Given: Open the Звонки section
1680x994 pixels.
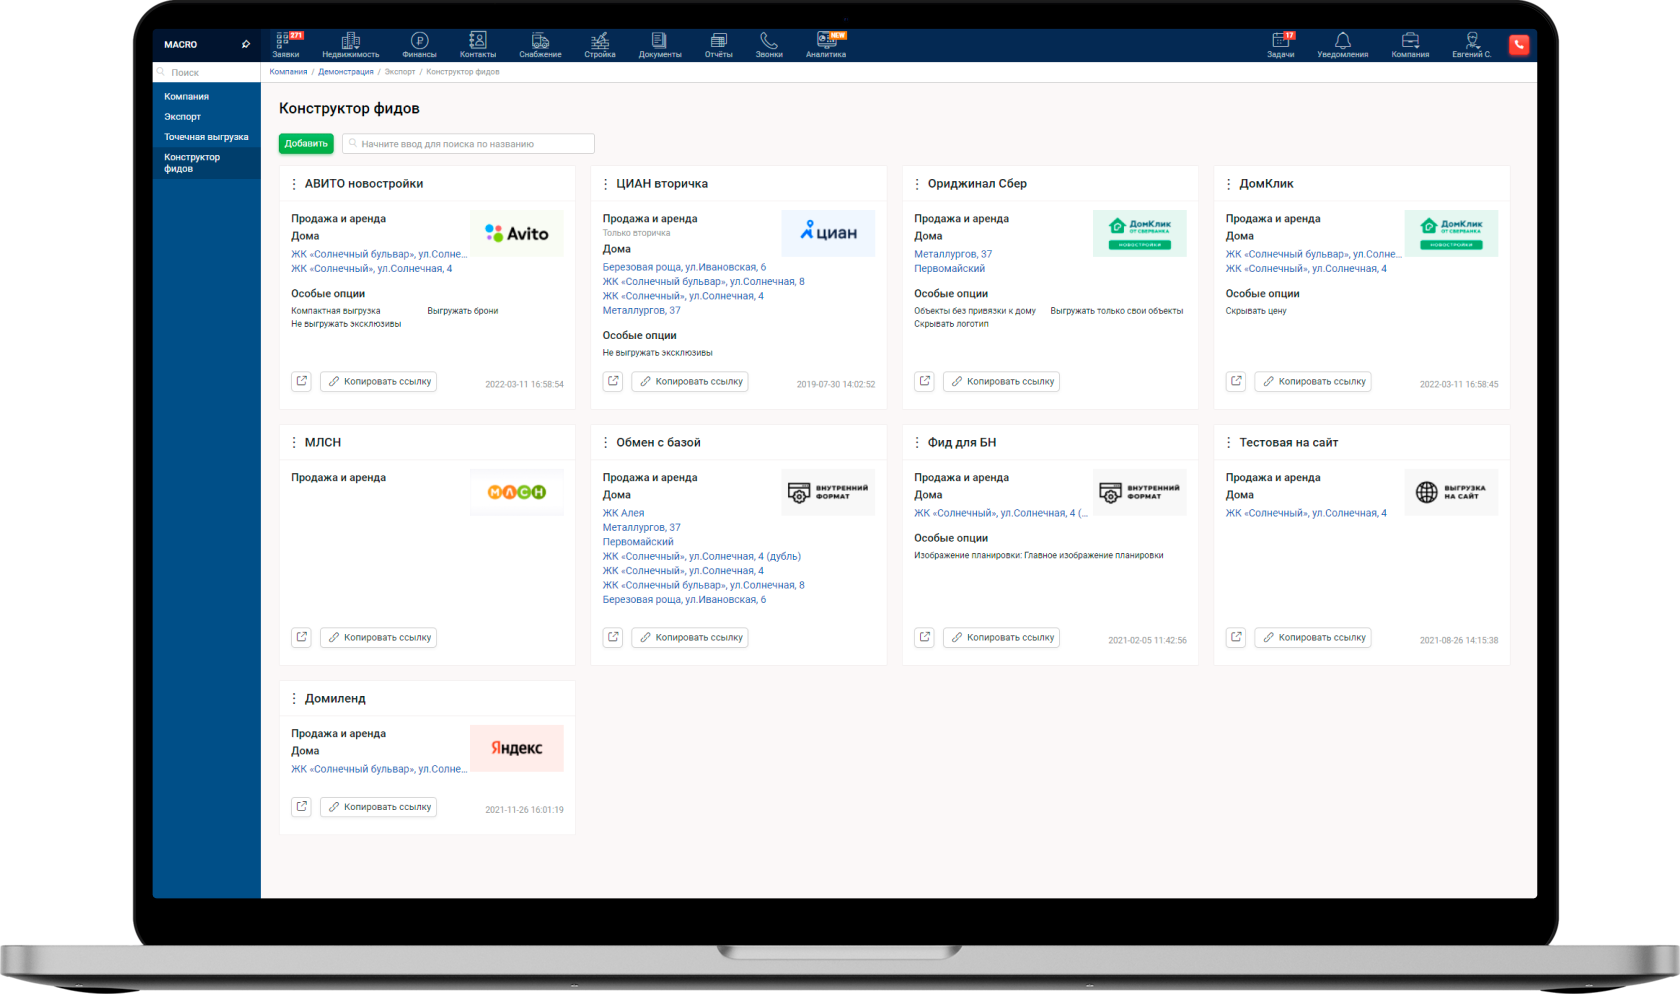Looking at the screenshot, I should [x=769, y=45].
